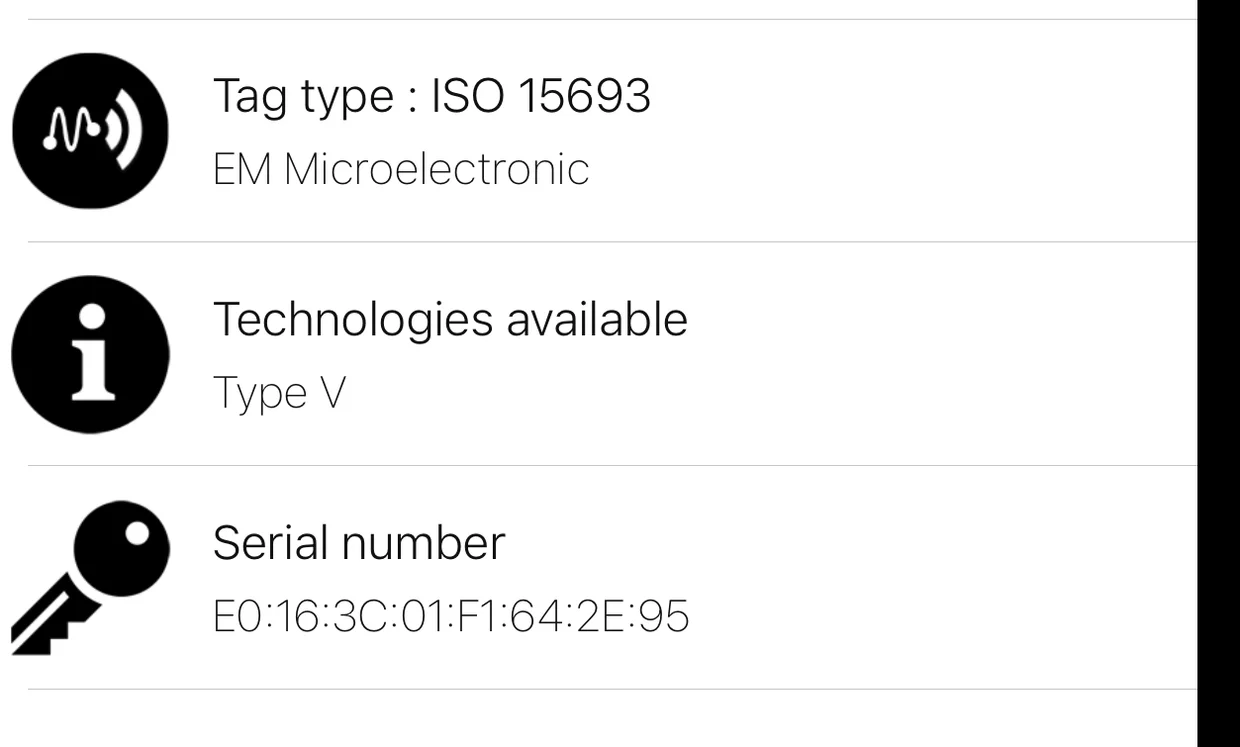Click the curved signal arcs in the tag icon
The height and width of the screenshot is (747, 1240).
[x=125, y=132]
